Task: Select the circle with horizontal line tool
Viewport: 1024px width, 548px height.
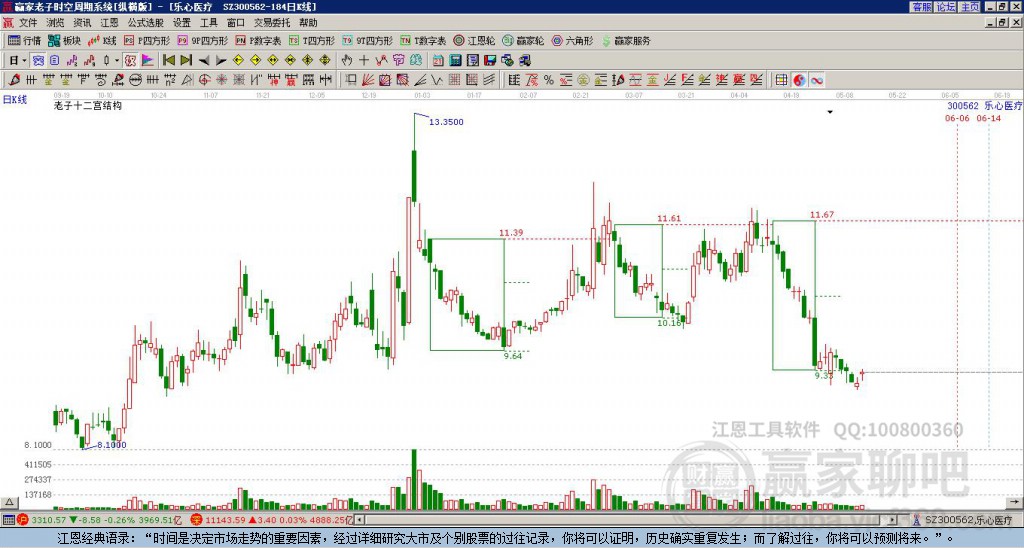Action: coord(135,80)
